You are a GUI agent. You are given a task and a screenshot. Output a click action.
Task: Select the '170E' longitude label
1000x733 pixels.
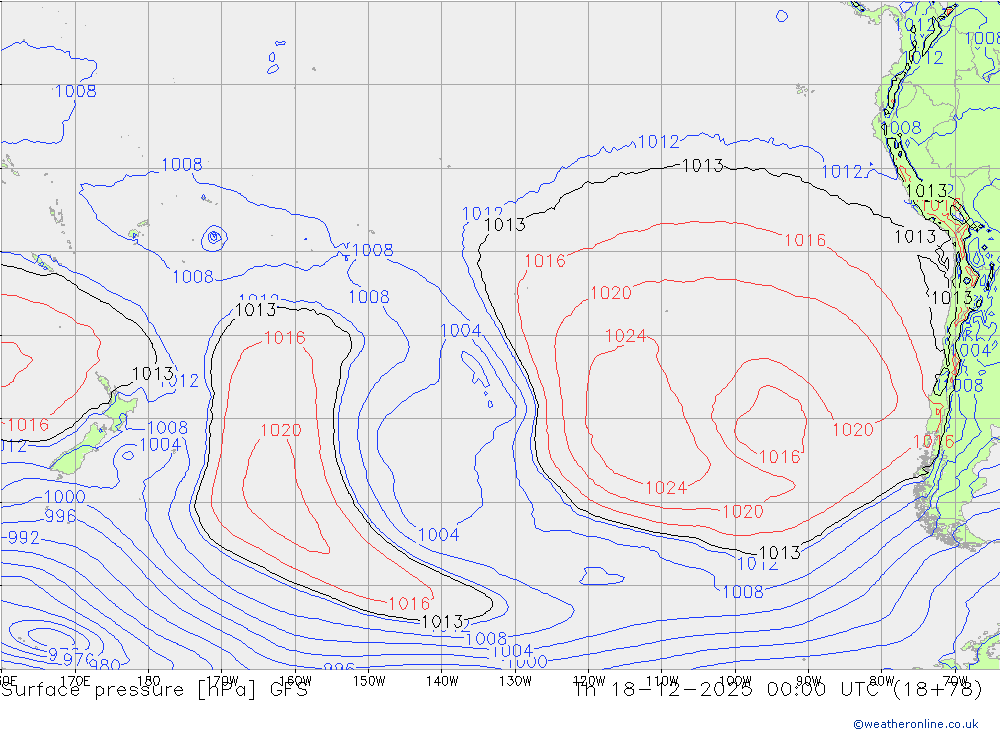pyautogui.click(x=75, y=681)
